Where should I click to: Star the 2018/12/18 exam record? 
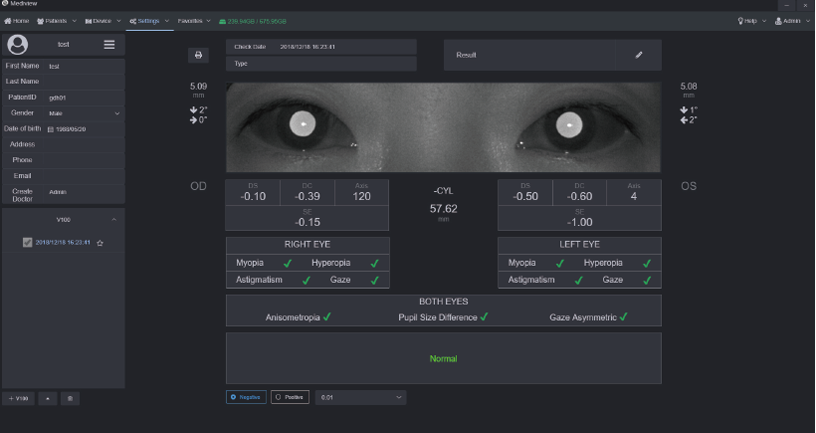pos(100,243)
